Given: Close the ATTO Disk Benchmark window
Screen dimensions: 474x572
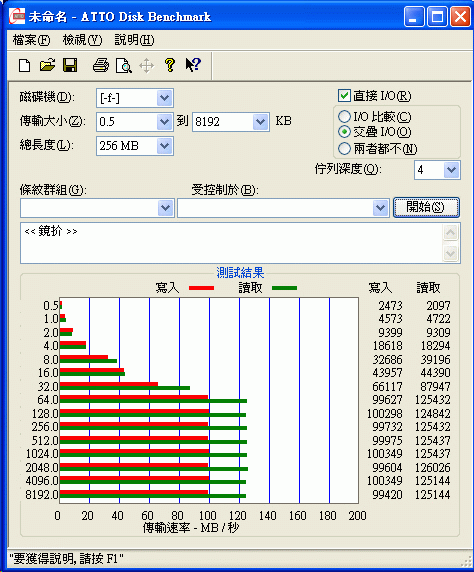Looking at the screenshot, I should (460, 17).
